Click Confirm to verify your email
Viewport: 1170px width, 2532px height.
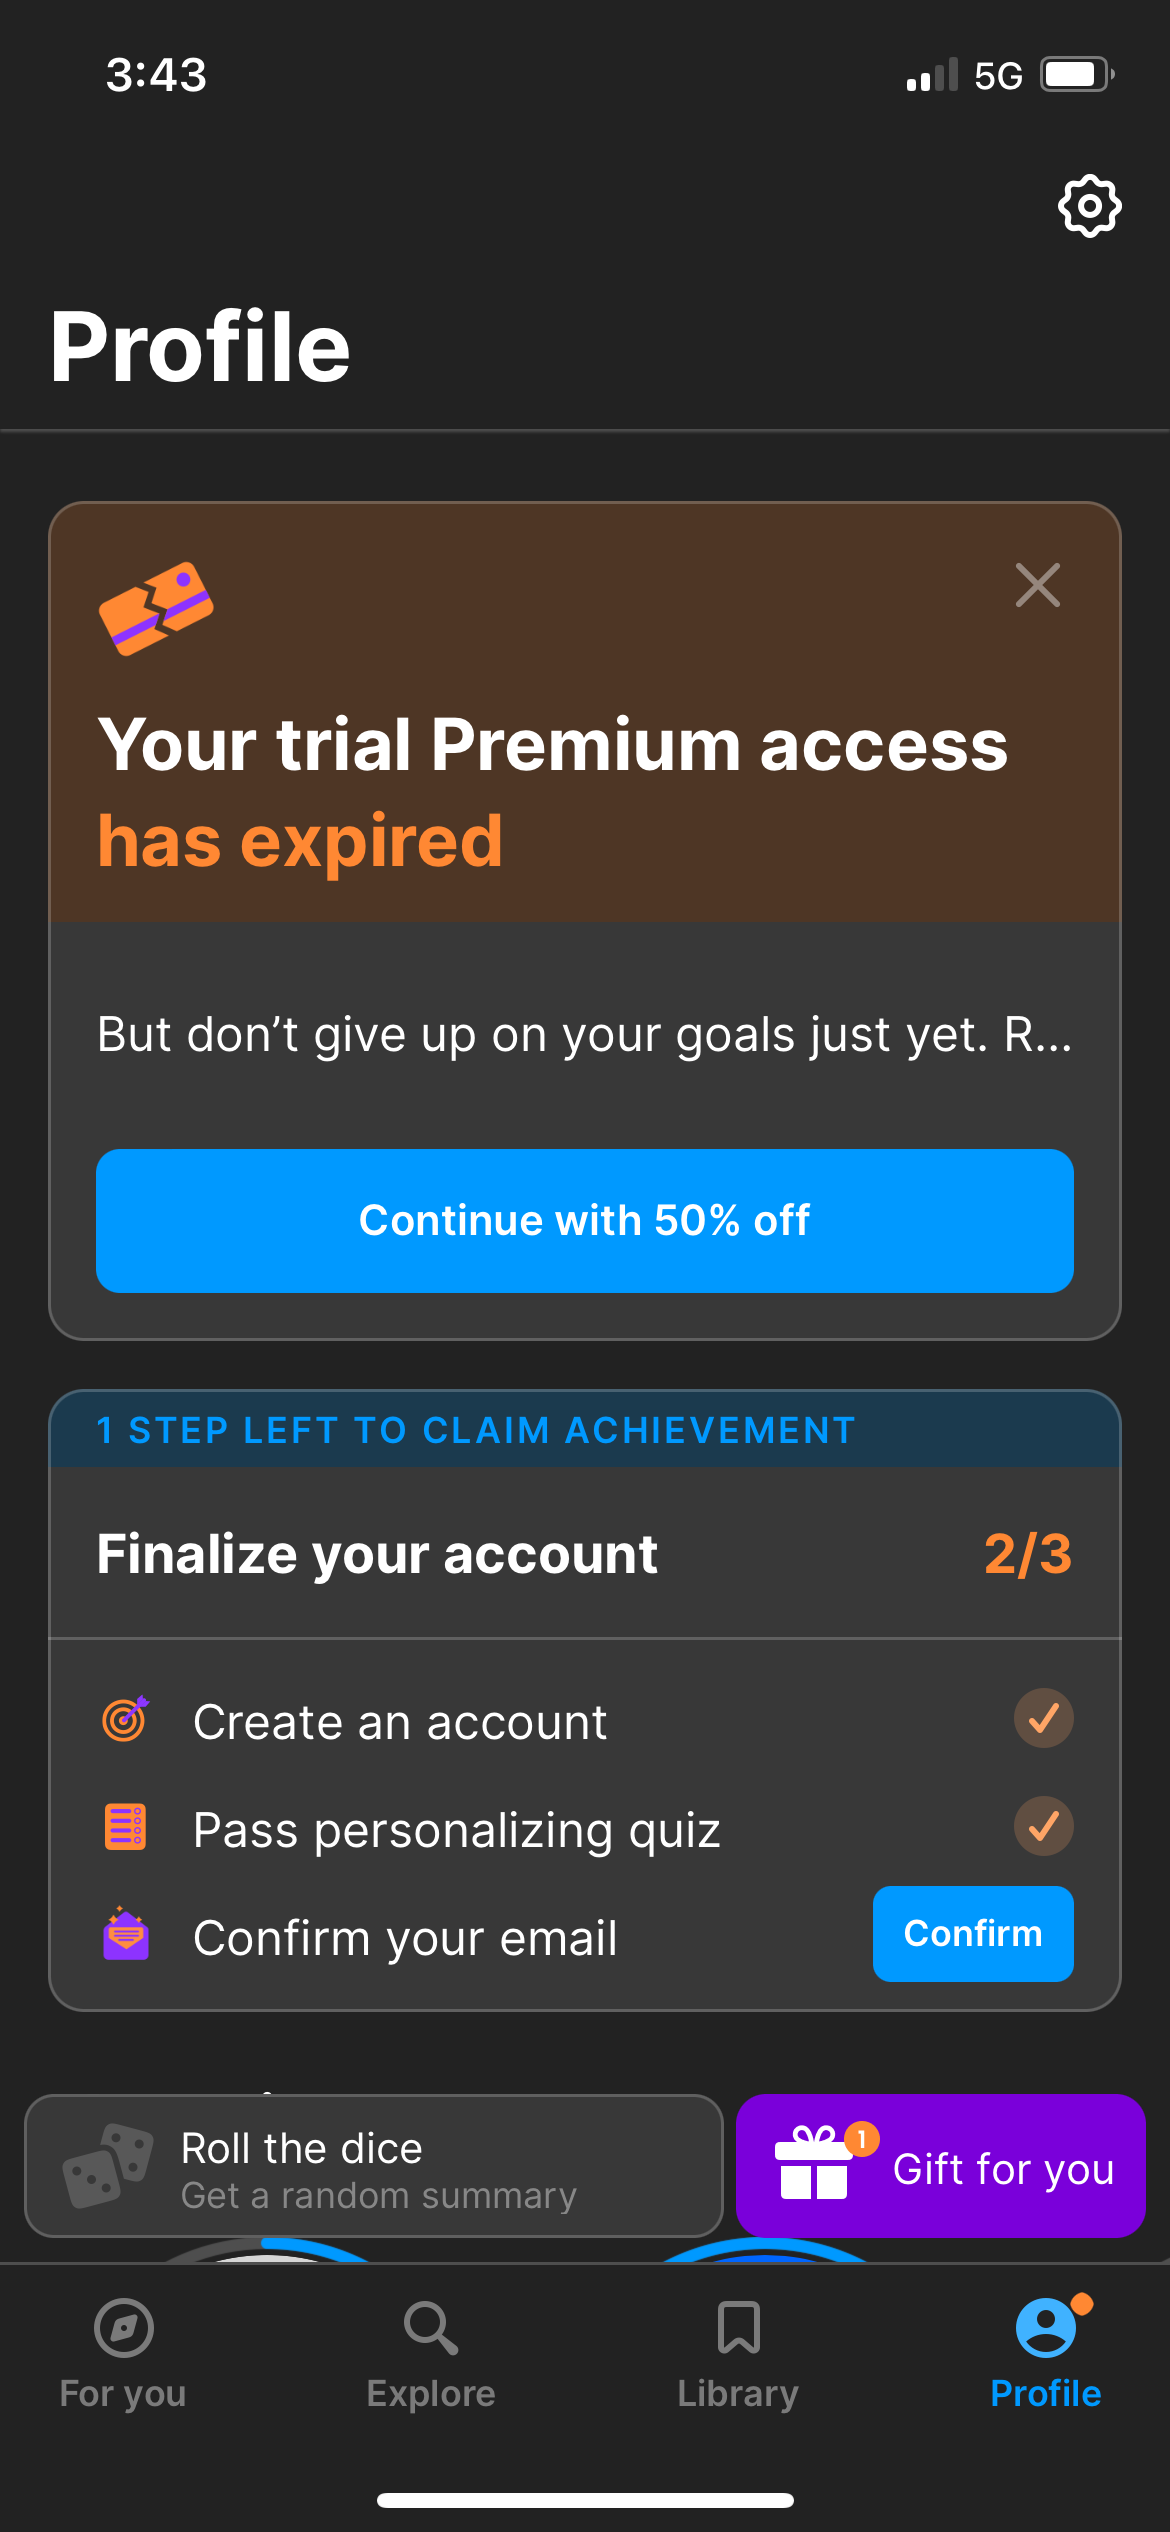point(972,1934)
